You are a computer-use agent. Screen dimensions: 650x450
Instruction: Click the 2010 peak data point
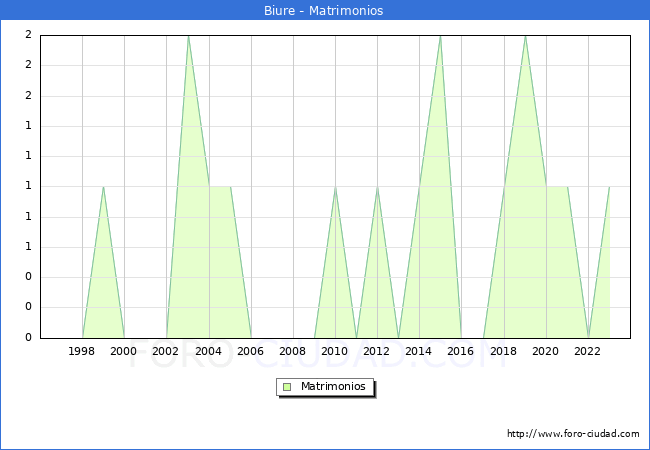335,187
